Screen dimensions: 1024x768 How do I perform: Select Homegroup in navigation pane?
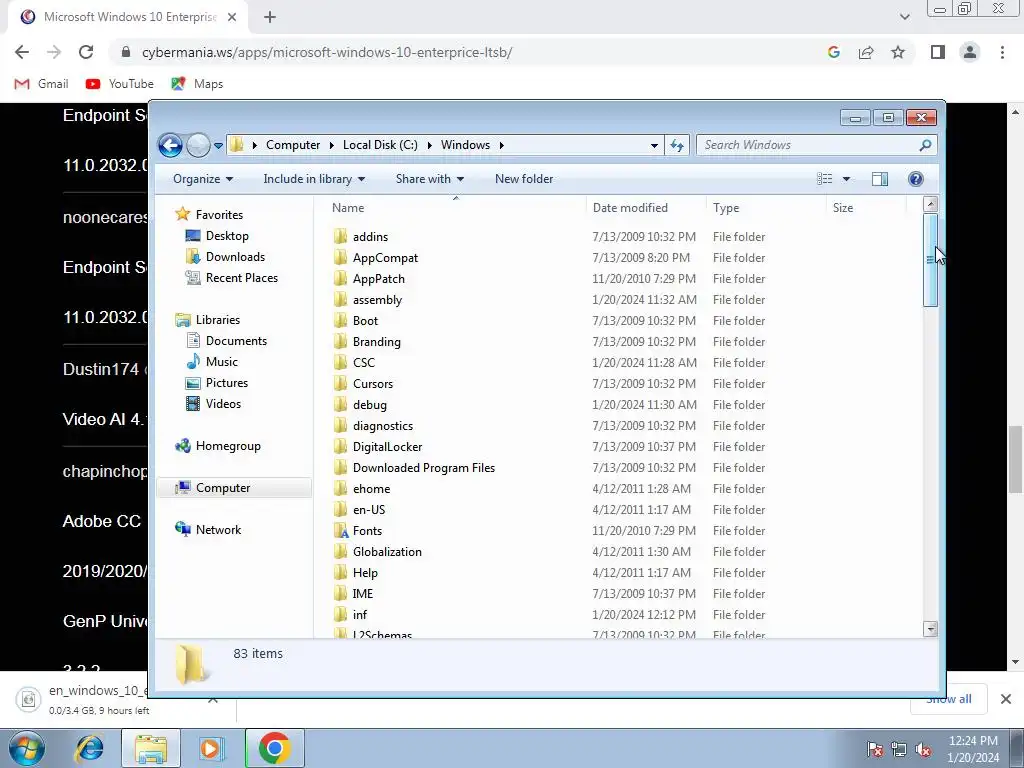point(228,446)
